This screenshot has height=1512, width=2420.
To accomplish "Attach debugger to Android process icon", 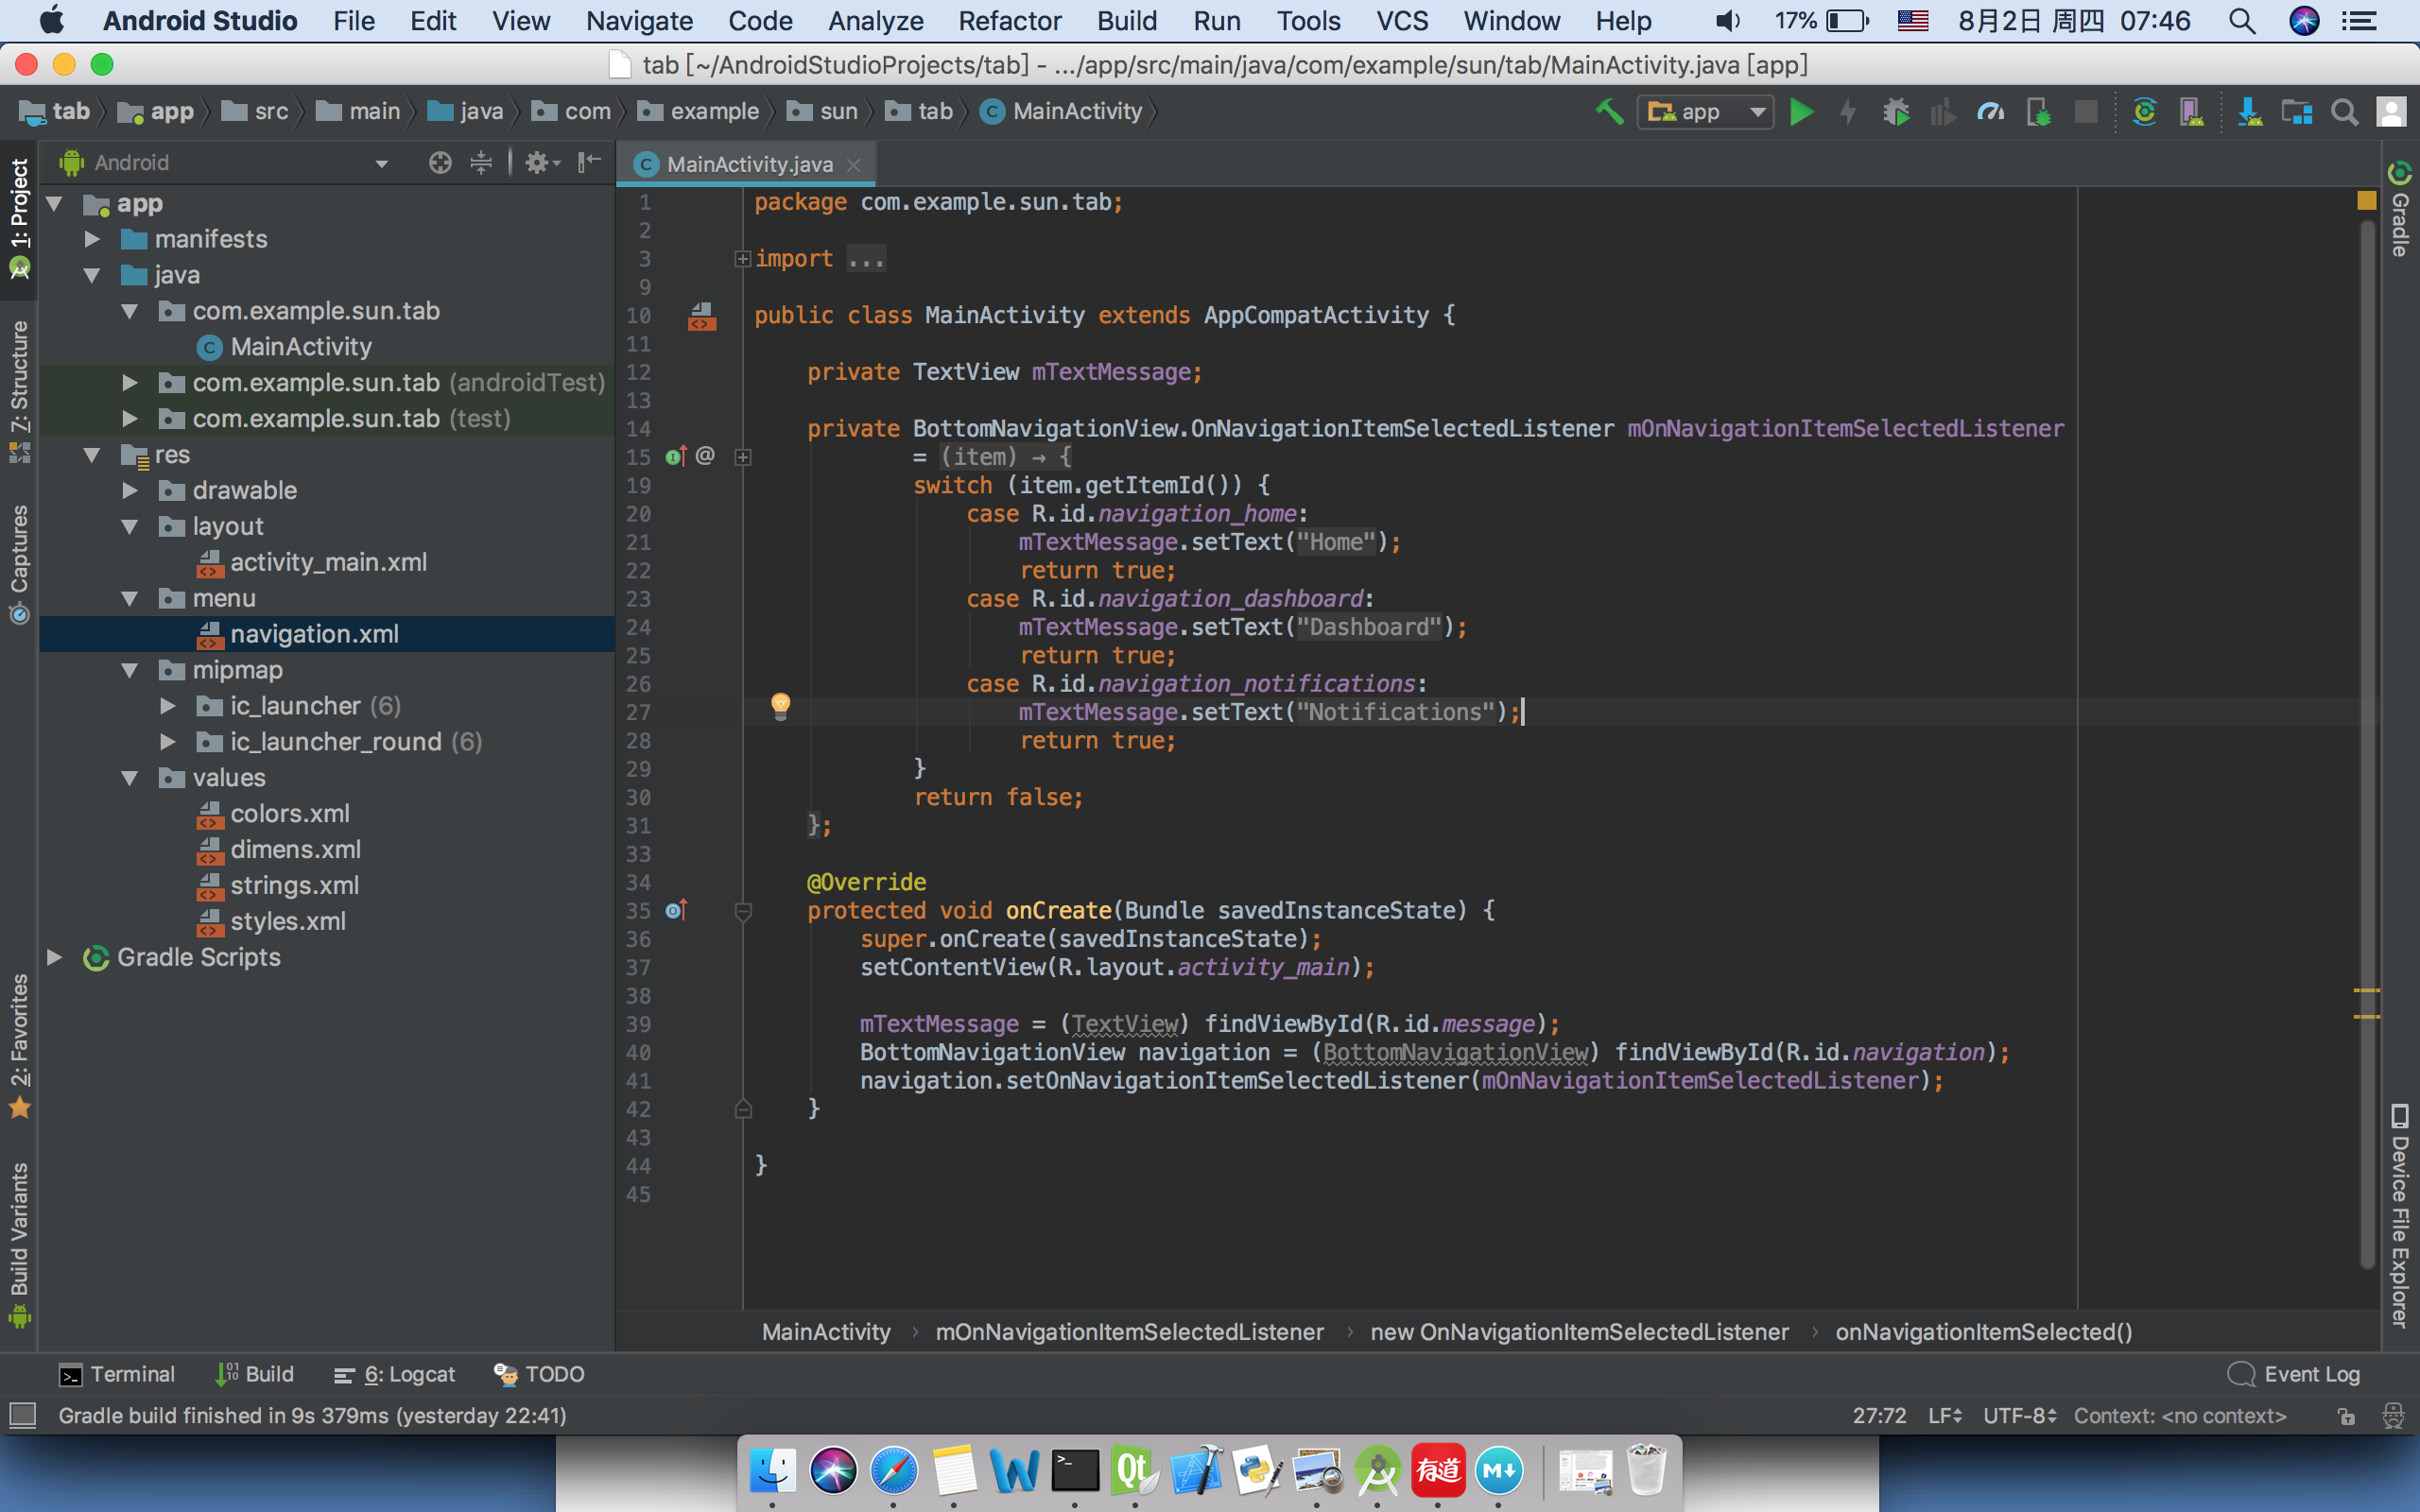I will tap(2038, 112).
